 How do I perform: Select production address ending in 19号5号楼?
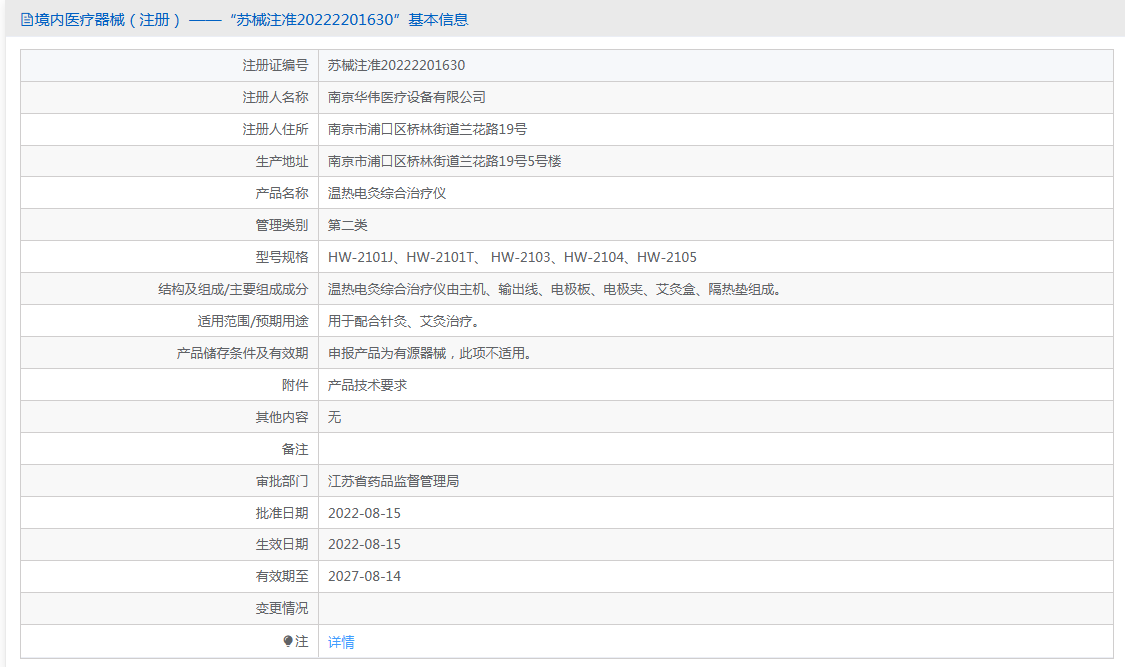coord(444,161)
